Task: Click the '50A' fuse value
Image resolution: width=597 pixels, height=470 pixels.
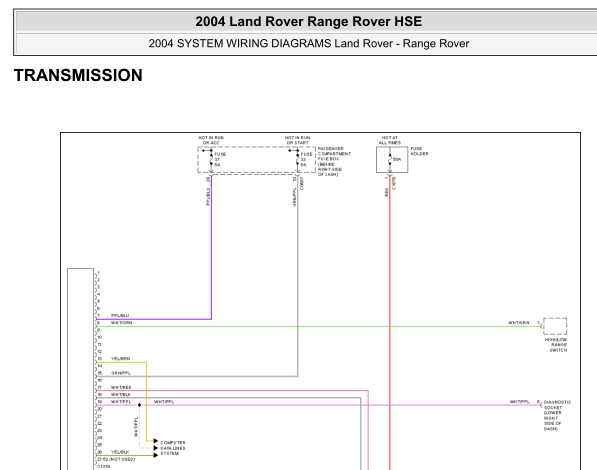Action: tap(397, 159)
